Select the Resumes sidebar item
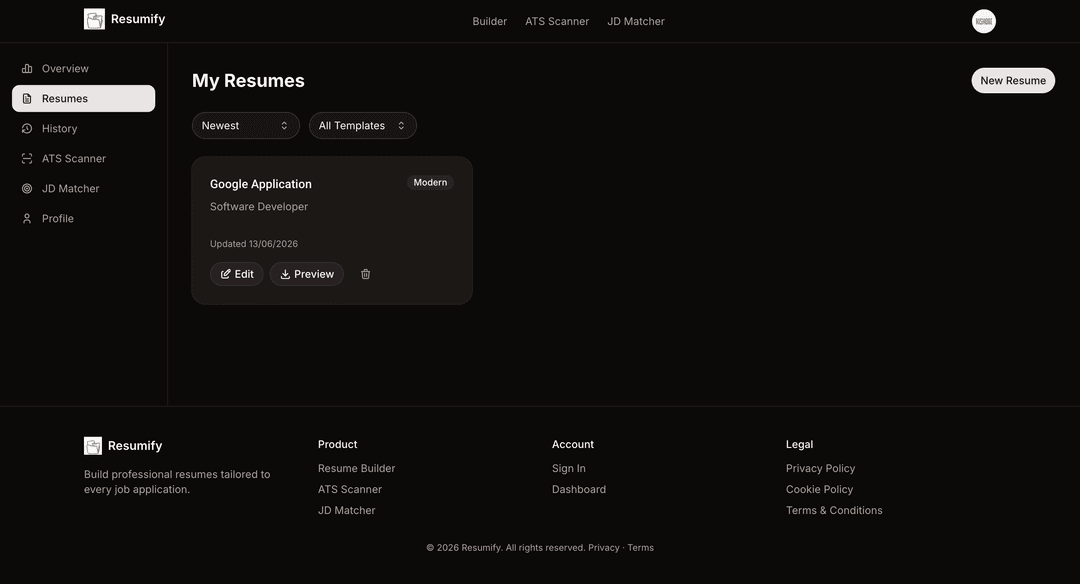Screen dimensions: 1080x584 (83, 98)
